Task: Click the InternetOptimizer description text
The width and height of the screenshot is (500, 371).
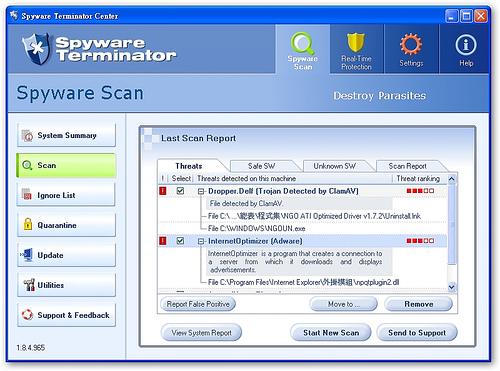Action: [295, 262]
